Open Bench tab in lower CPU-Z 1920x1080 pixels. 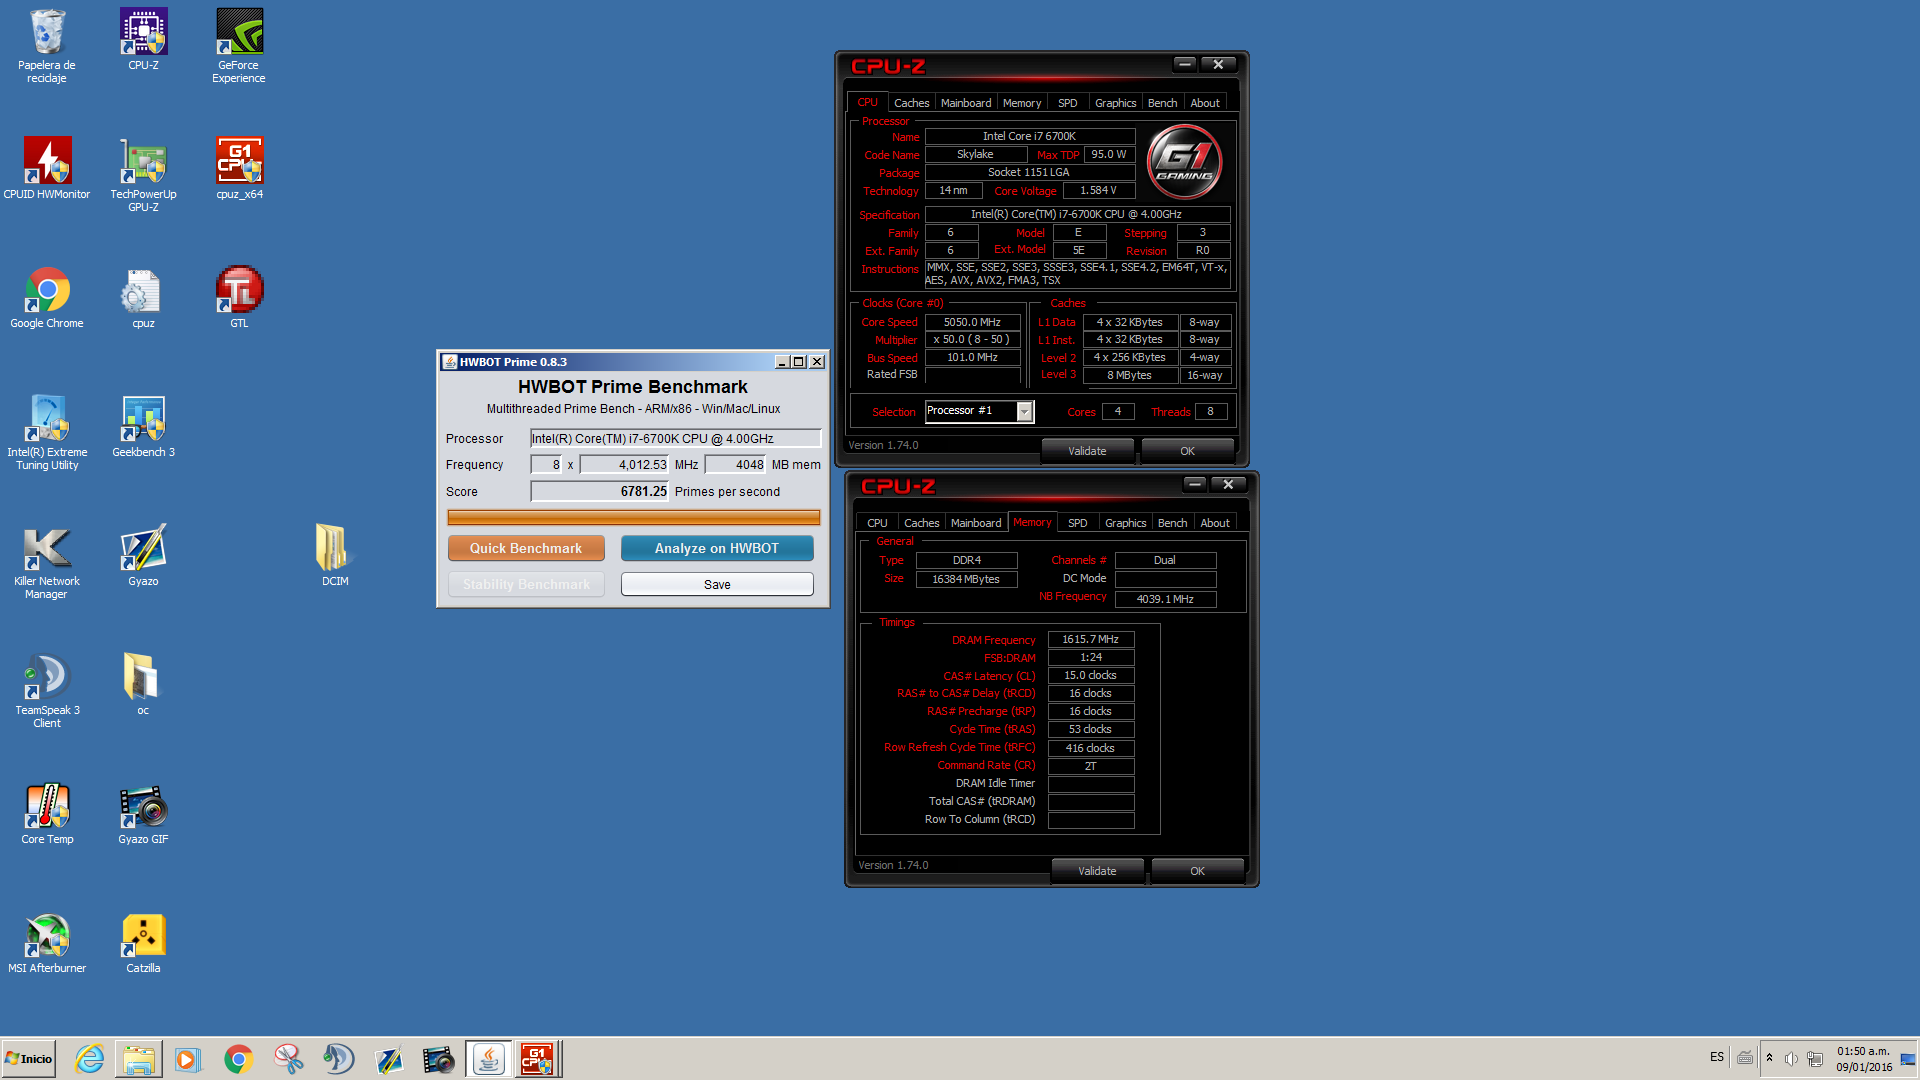click(x=1172, y=523)
